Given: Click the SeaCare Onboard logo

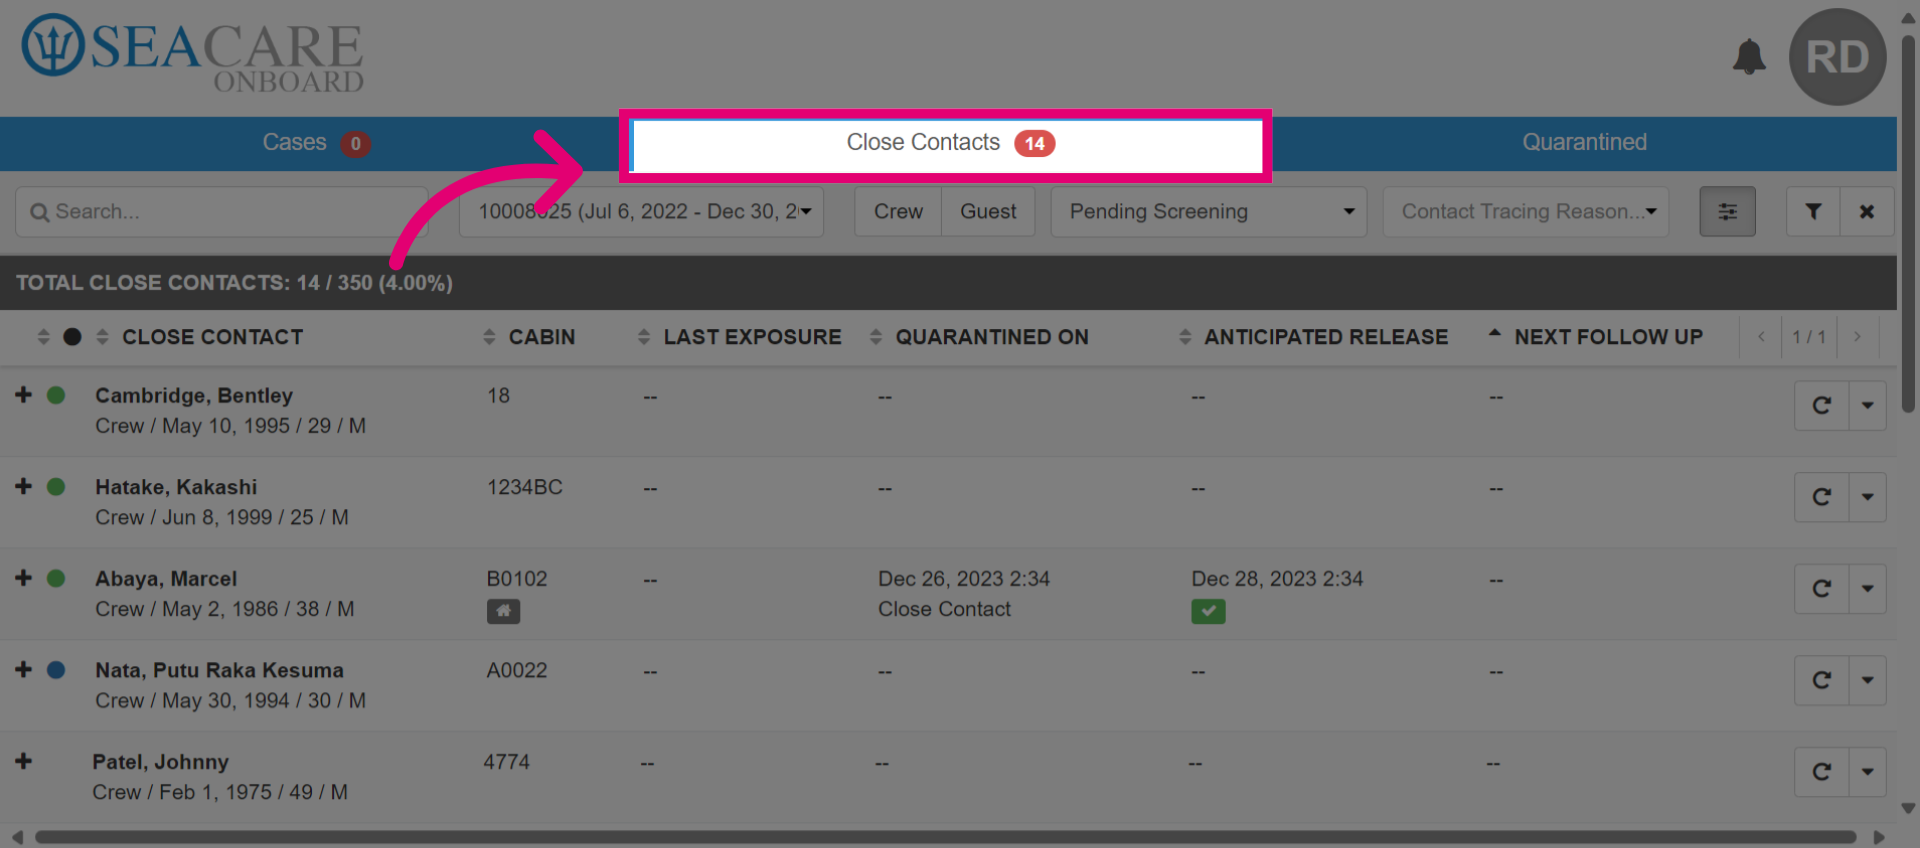Looking at the screenshot, I should (193, 54).
